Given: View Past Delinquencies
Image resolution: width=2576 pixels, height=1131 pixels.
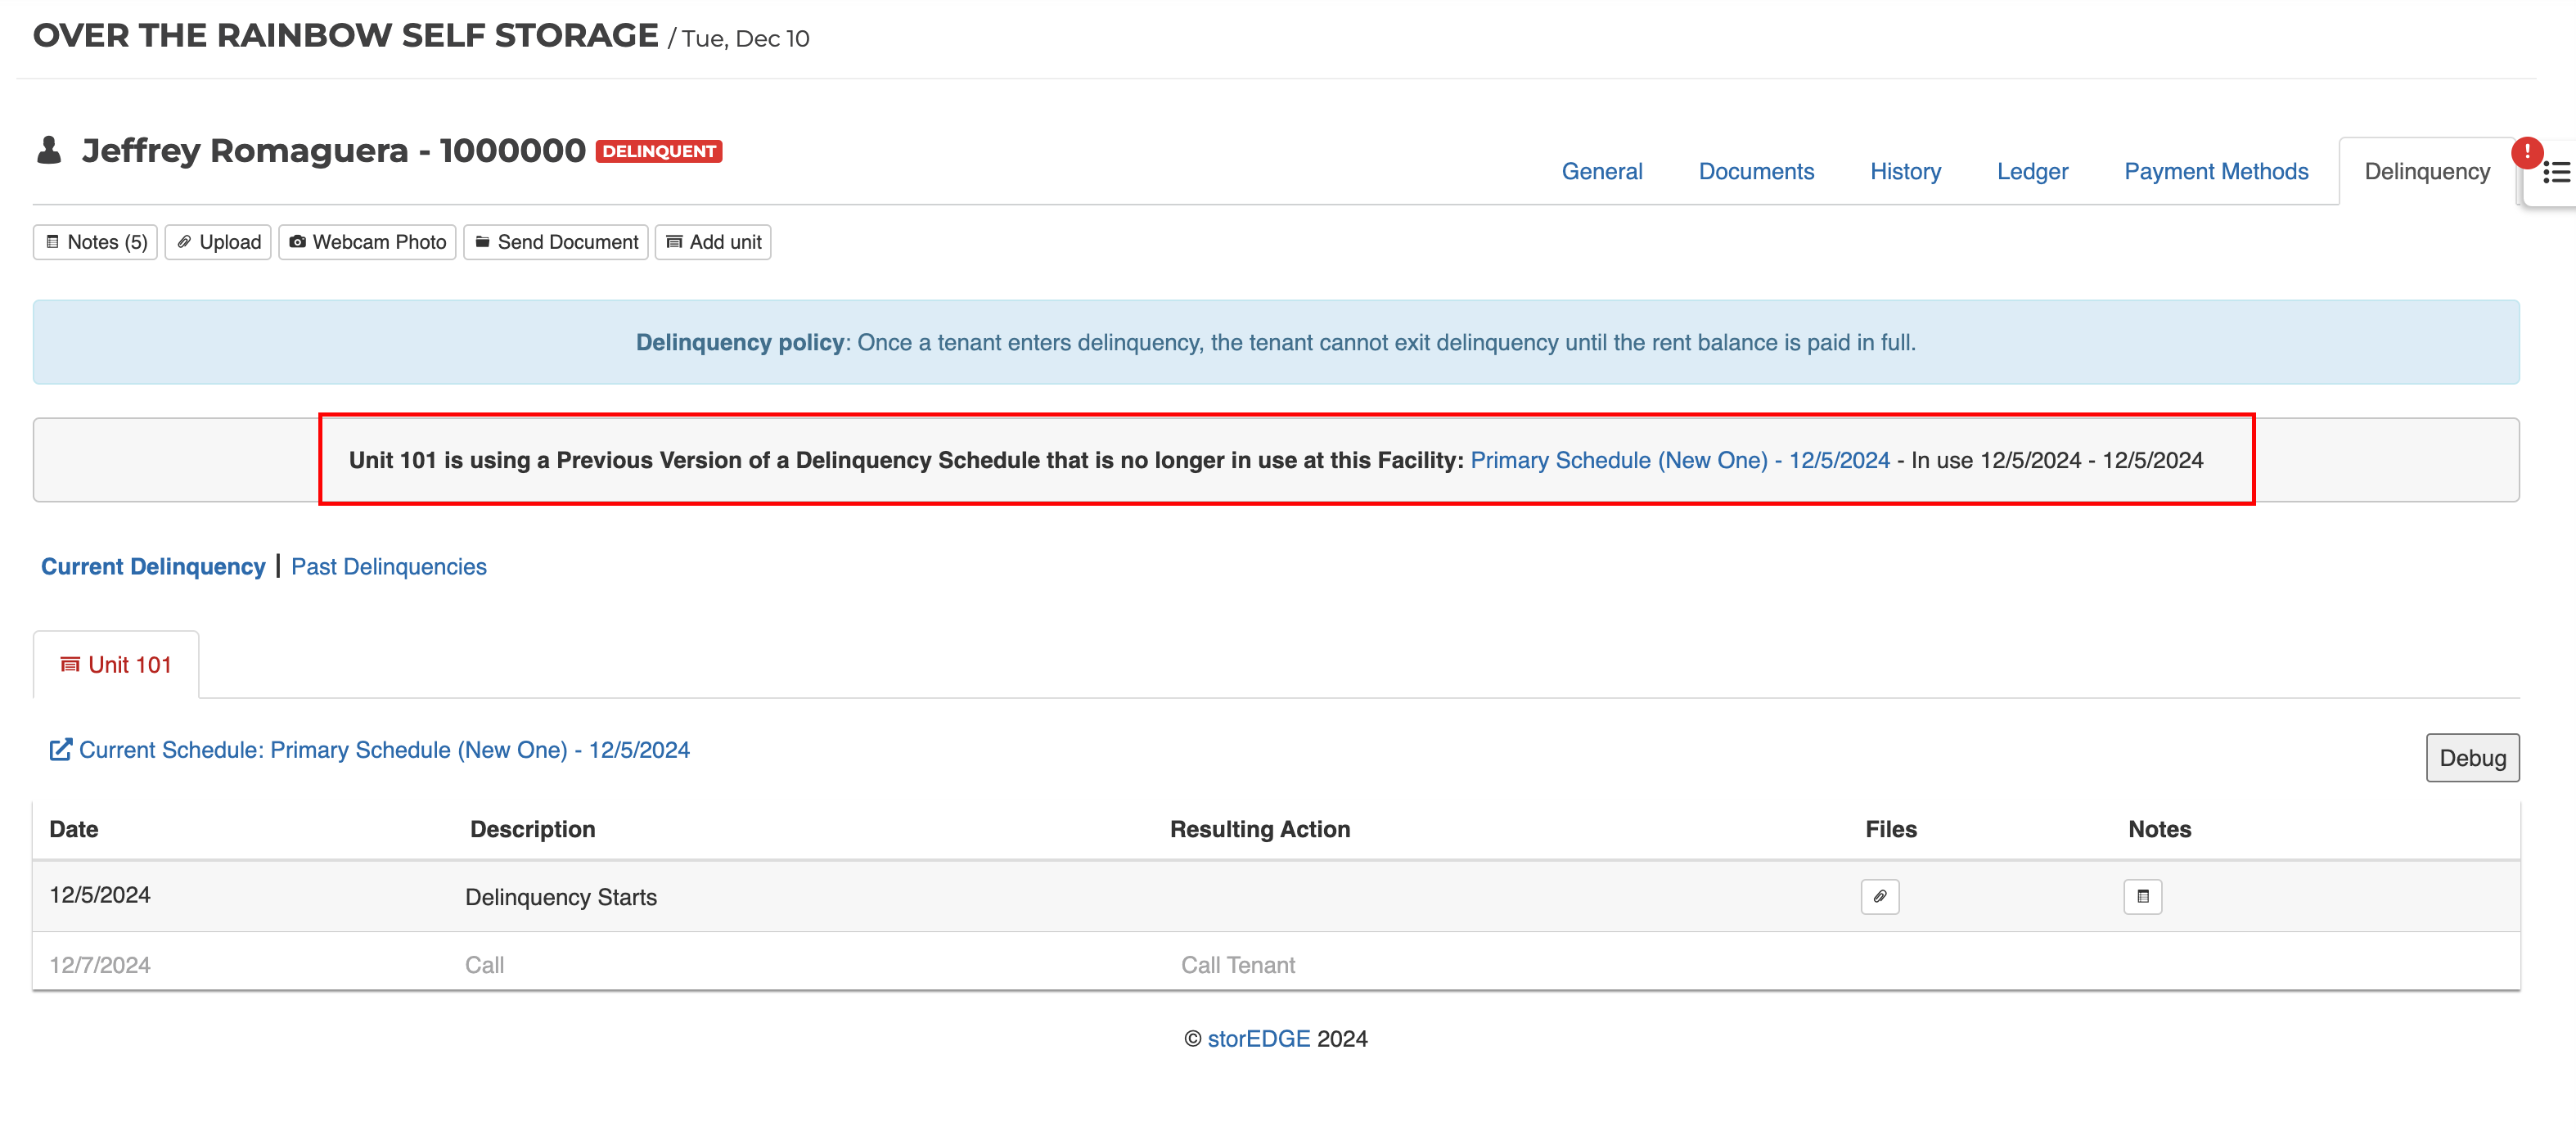Looking at the screenshot, I should (389, 567).
